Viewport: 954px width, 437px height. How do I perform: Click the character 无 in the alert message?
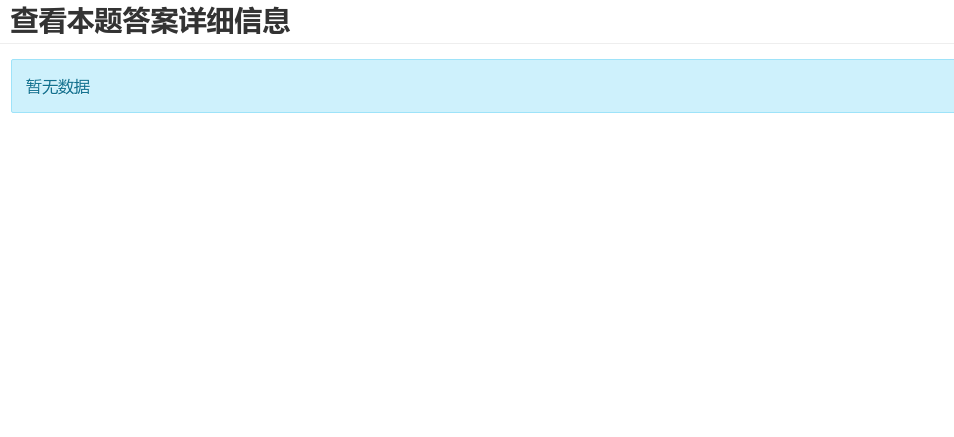pyautogui.click(x=50, y=87)
